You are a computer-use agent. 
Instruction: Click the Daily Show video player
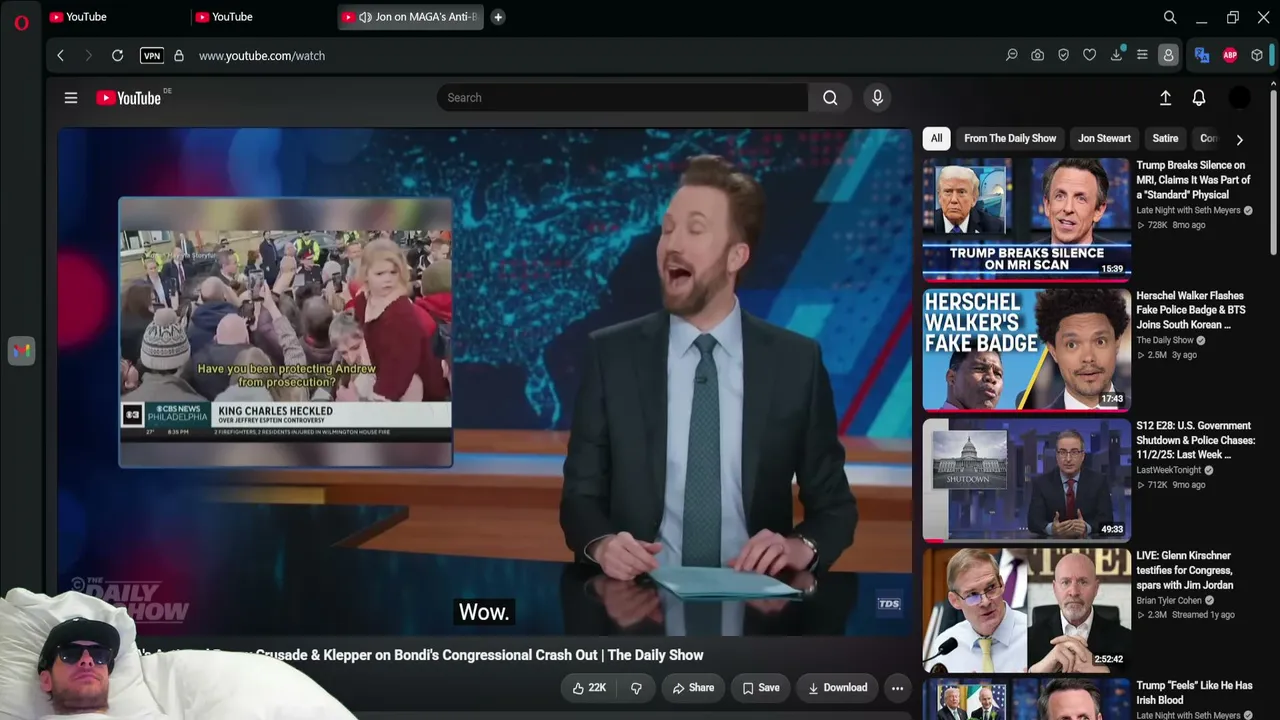point(485,382)
